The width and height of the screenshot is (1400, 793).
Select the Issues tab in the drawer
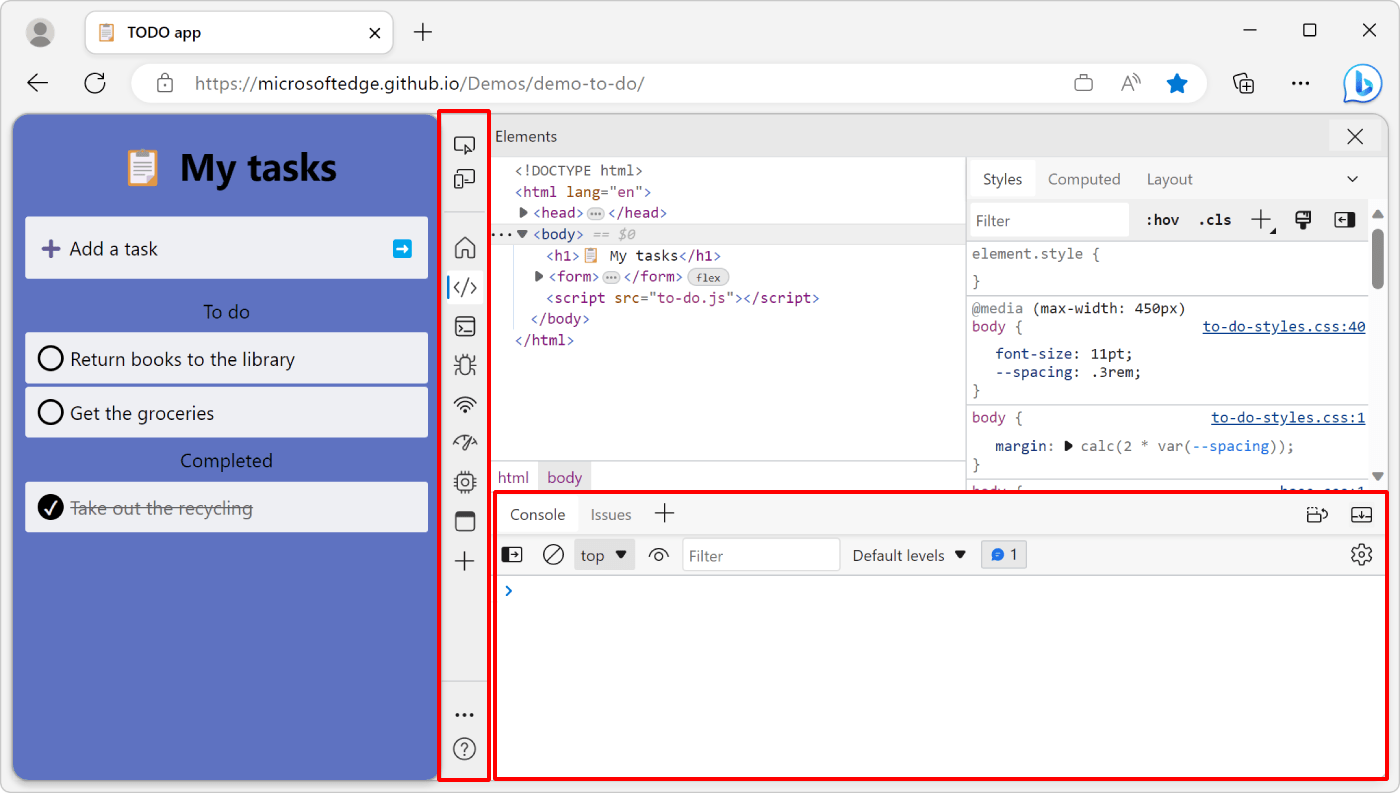[x=610, y=514]
